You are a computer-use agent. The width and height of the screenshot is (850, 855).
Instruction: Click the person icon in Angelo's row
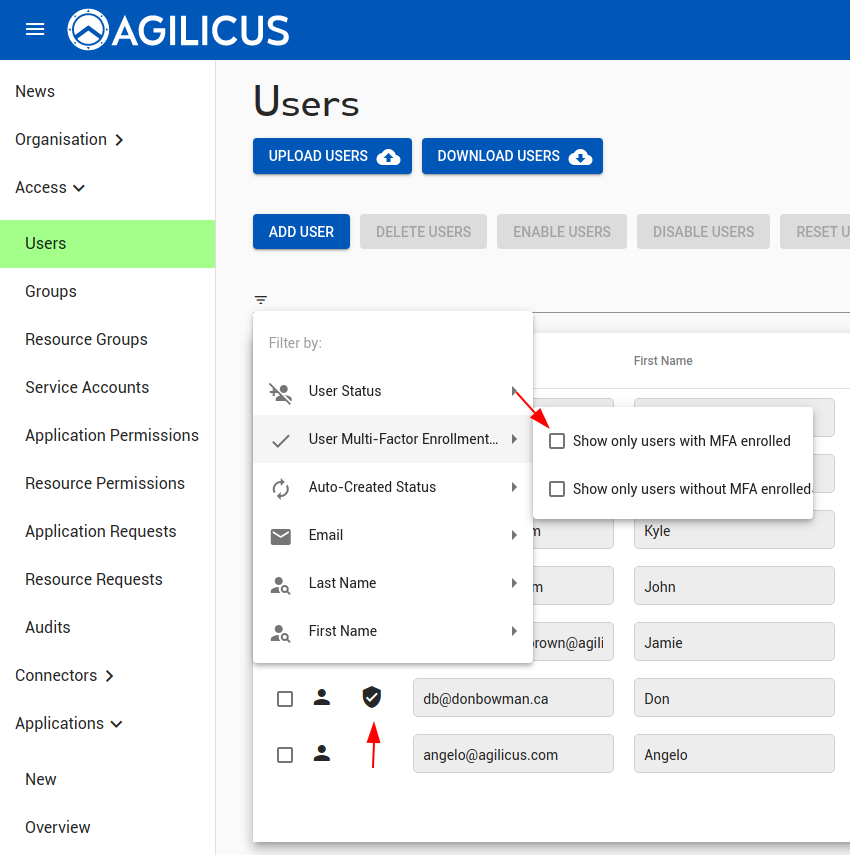click(322, 755)
